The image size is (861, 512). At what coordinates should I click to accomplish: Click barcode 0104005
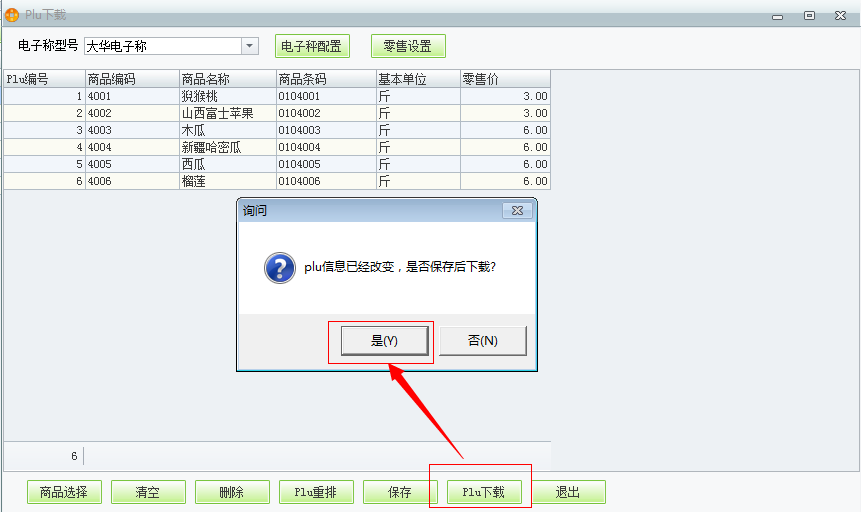(x=326, y=164)
